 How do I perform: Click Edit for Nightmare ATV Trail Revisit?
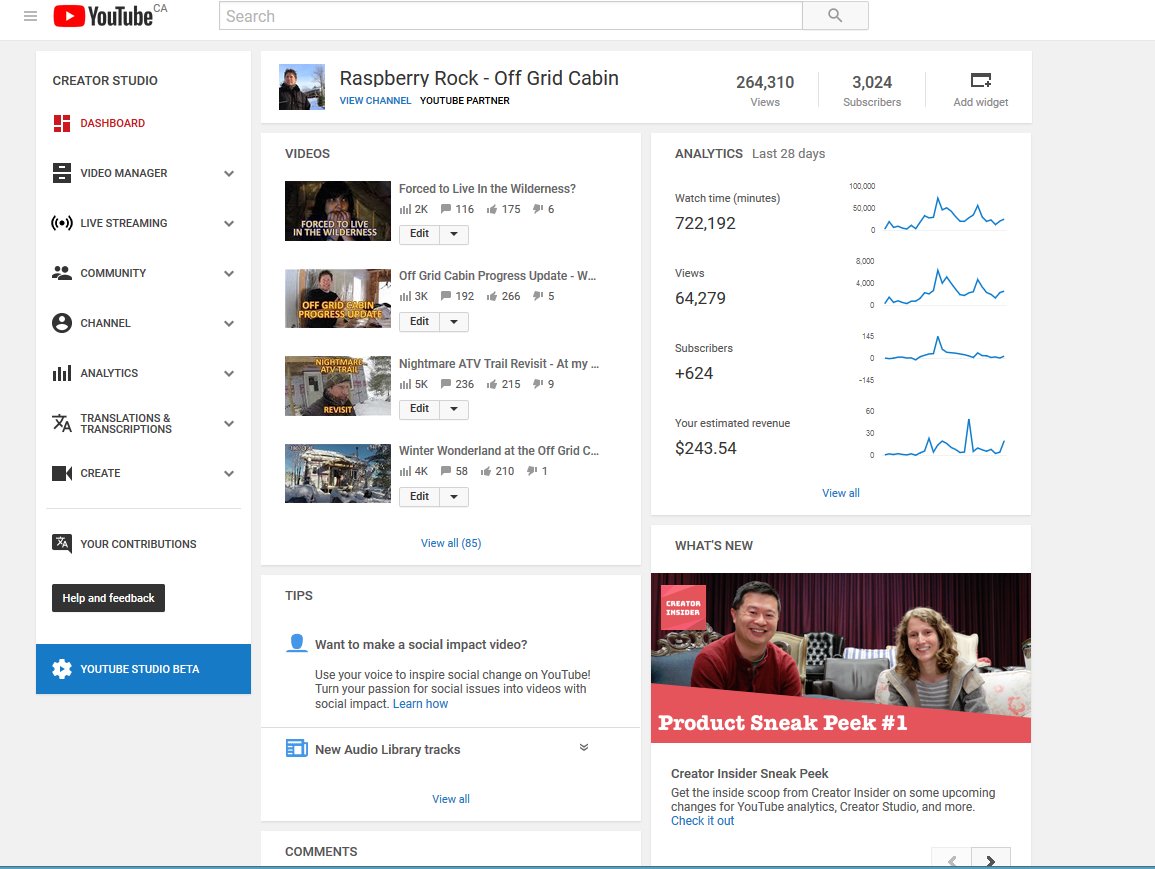point(419,409)
